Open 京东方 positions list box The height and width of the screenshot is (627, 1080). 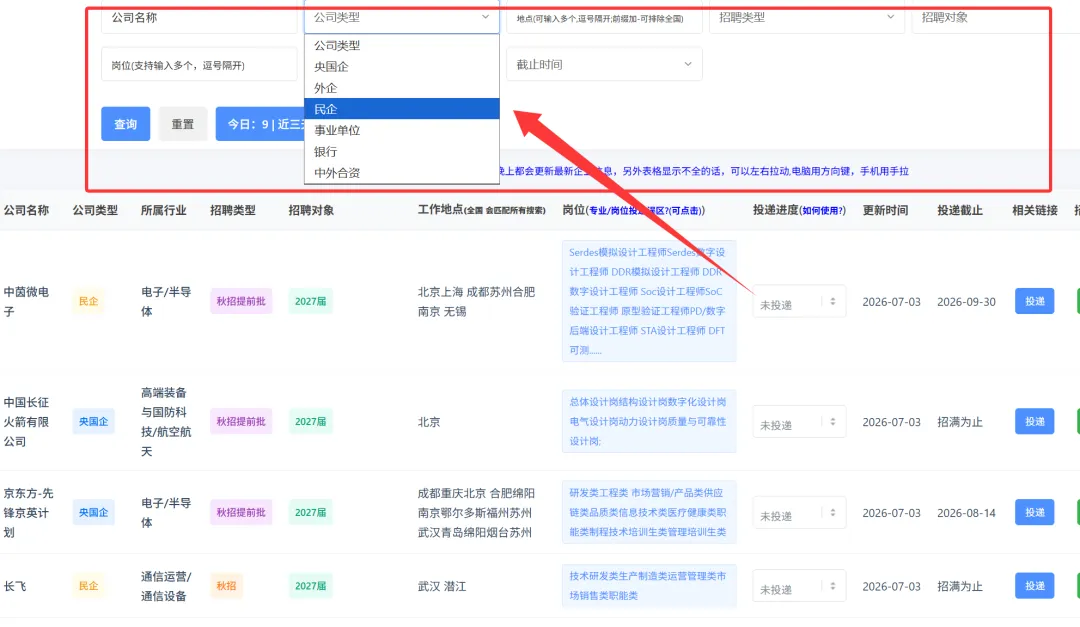tap(649, 512)
